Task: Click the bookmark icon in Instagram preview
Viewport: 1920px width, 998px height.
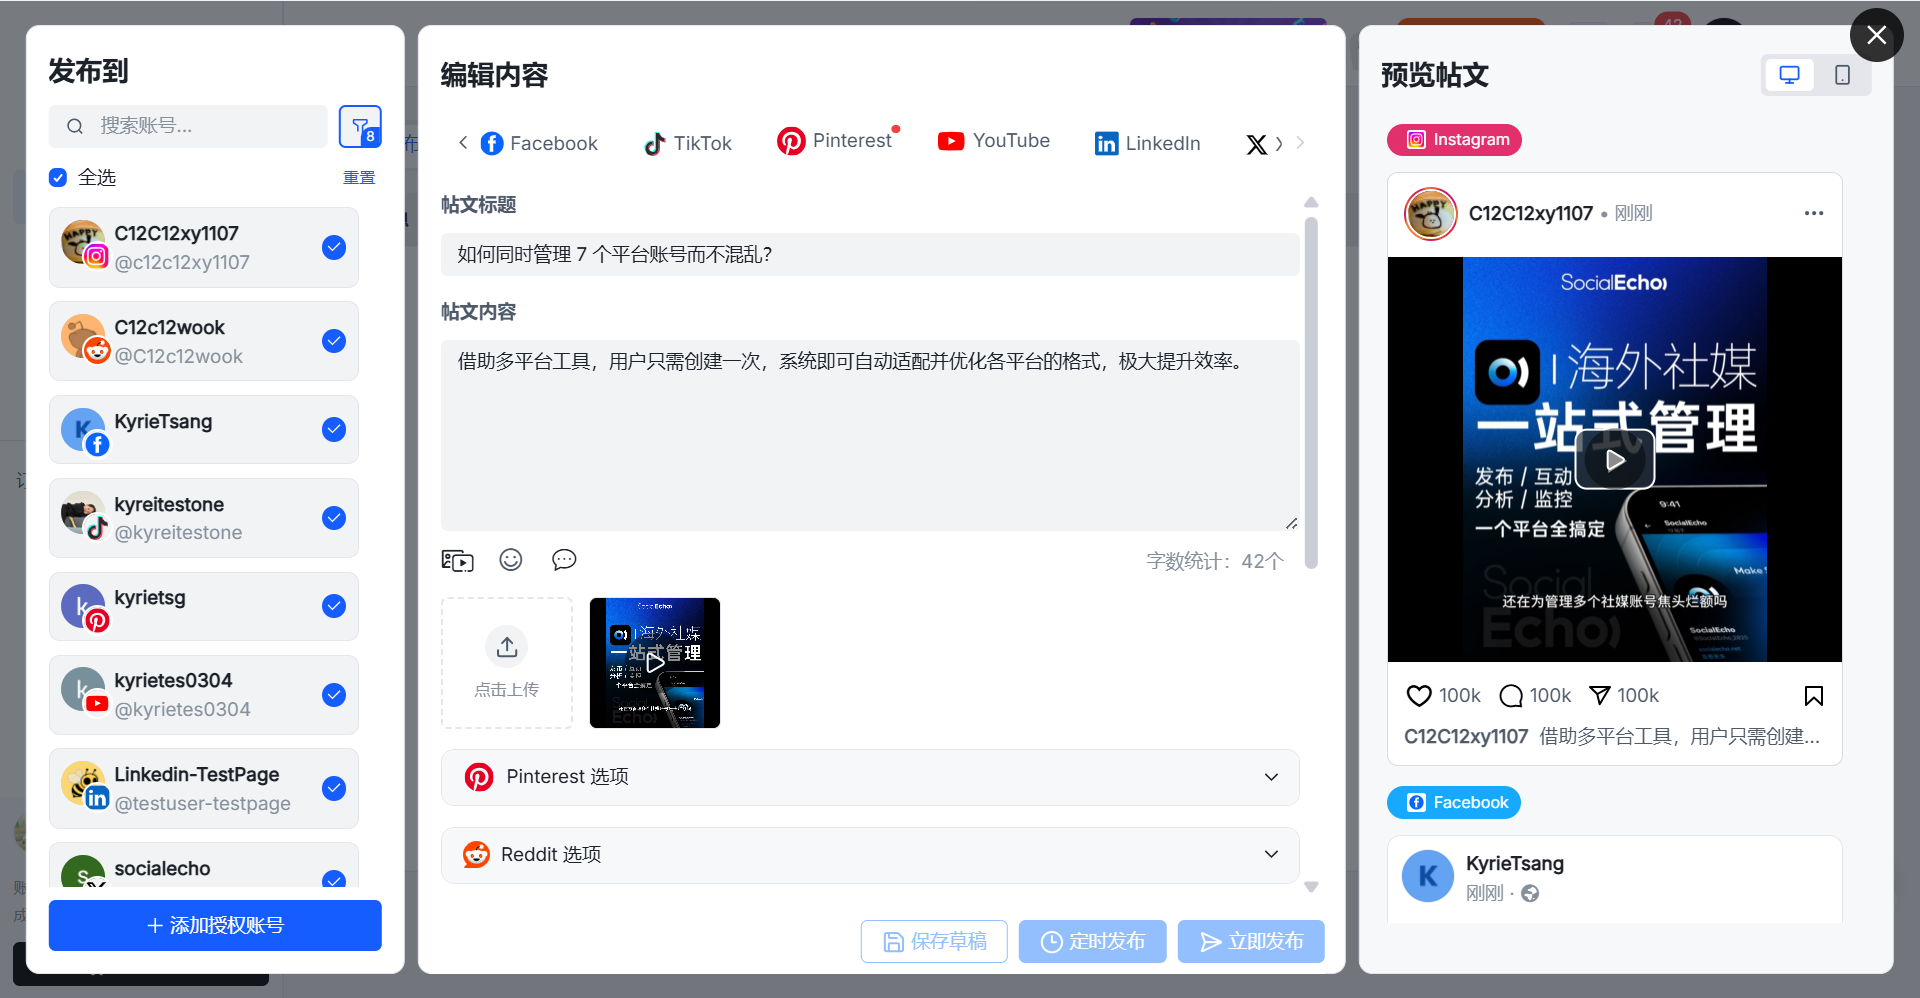Action: (1814, 695)
